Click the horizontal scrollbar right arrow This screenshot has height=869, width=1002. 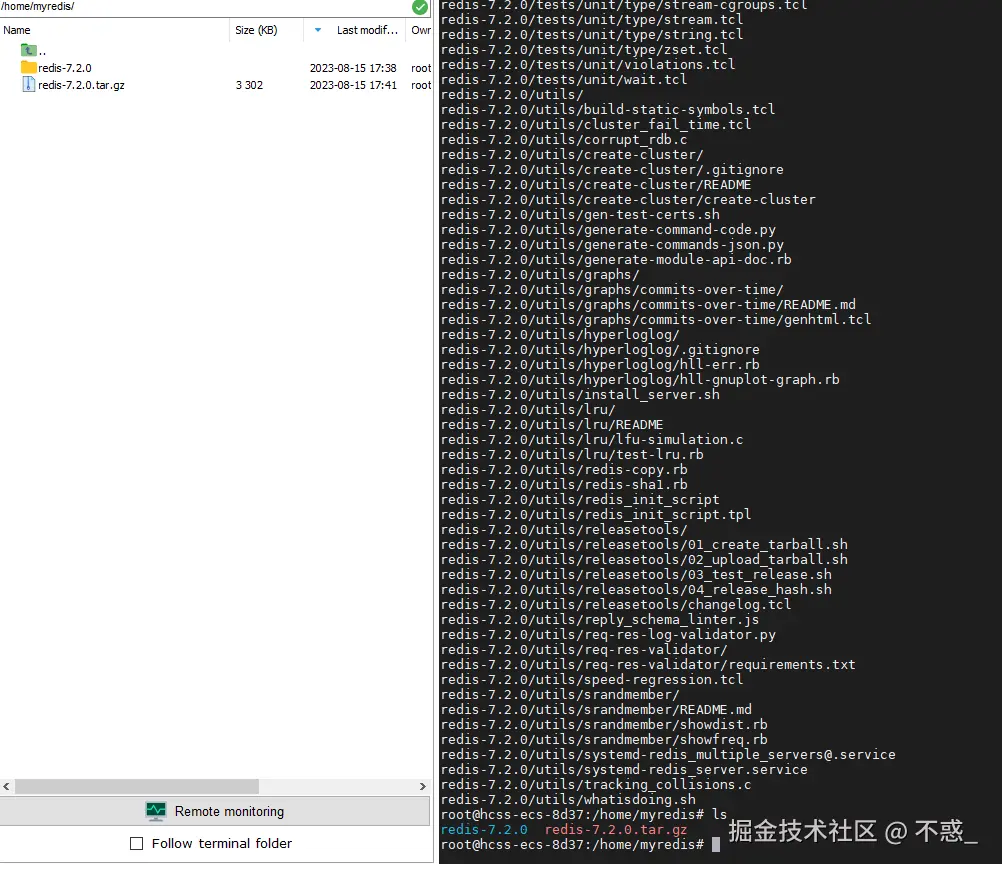(422, 787)
